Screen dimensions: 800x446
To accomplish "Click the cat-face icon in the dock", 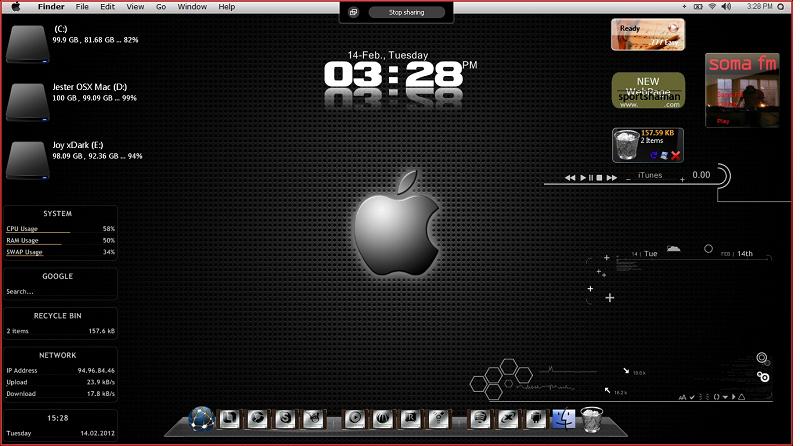I will [313, 419].
